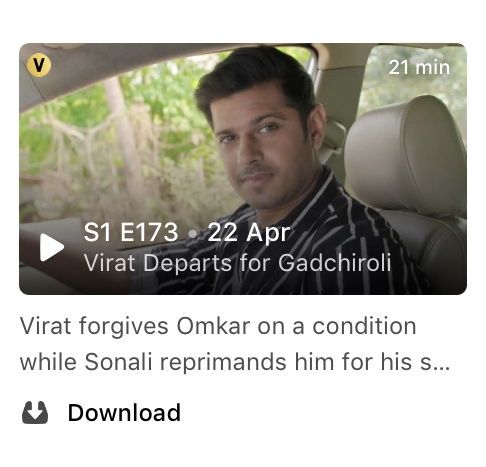Viewport: 486px width, 467px height.
Task: Click the gold V premium badge
Action: click(x=39, y=65)
